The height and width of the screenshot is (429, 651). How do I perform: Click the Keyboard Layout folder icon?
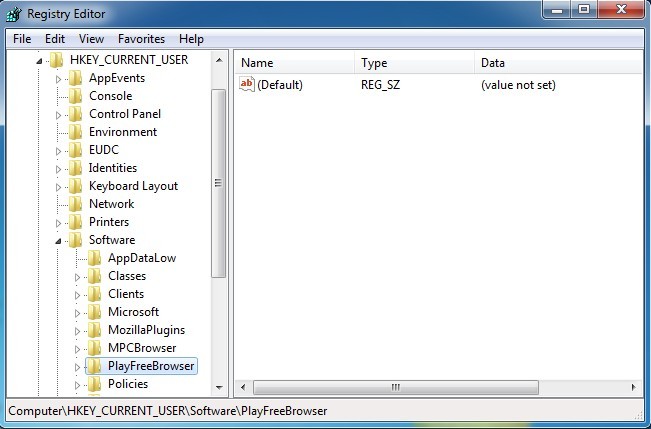tap(76, 186)
